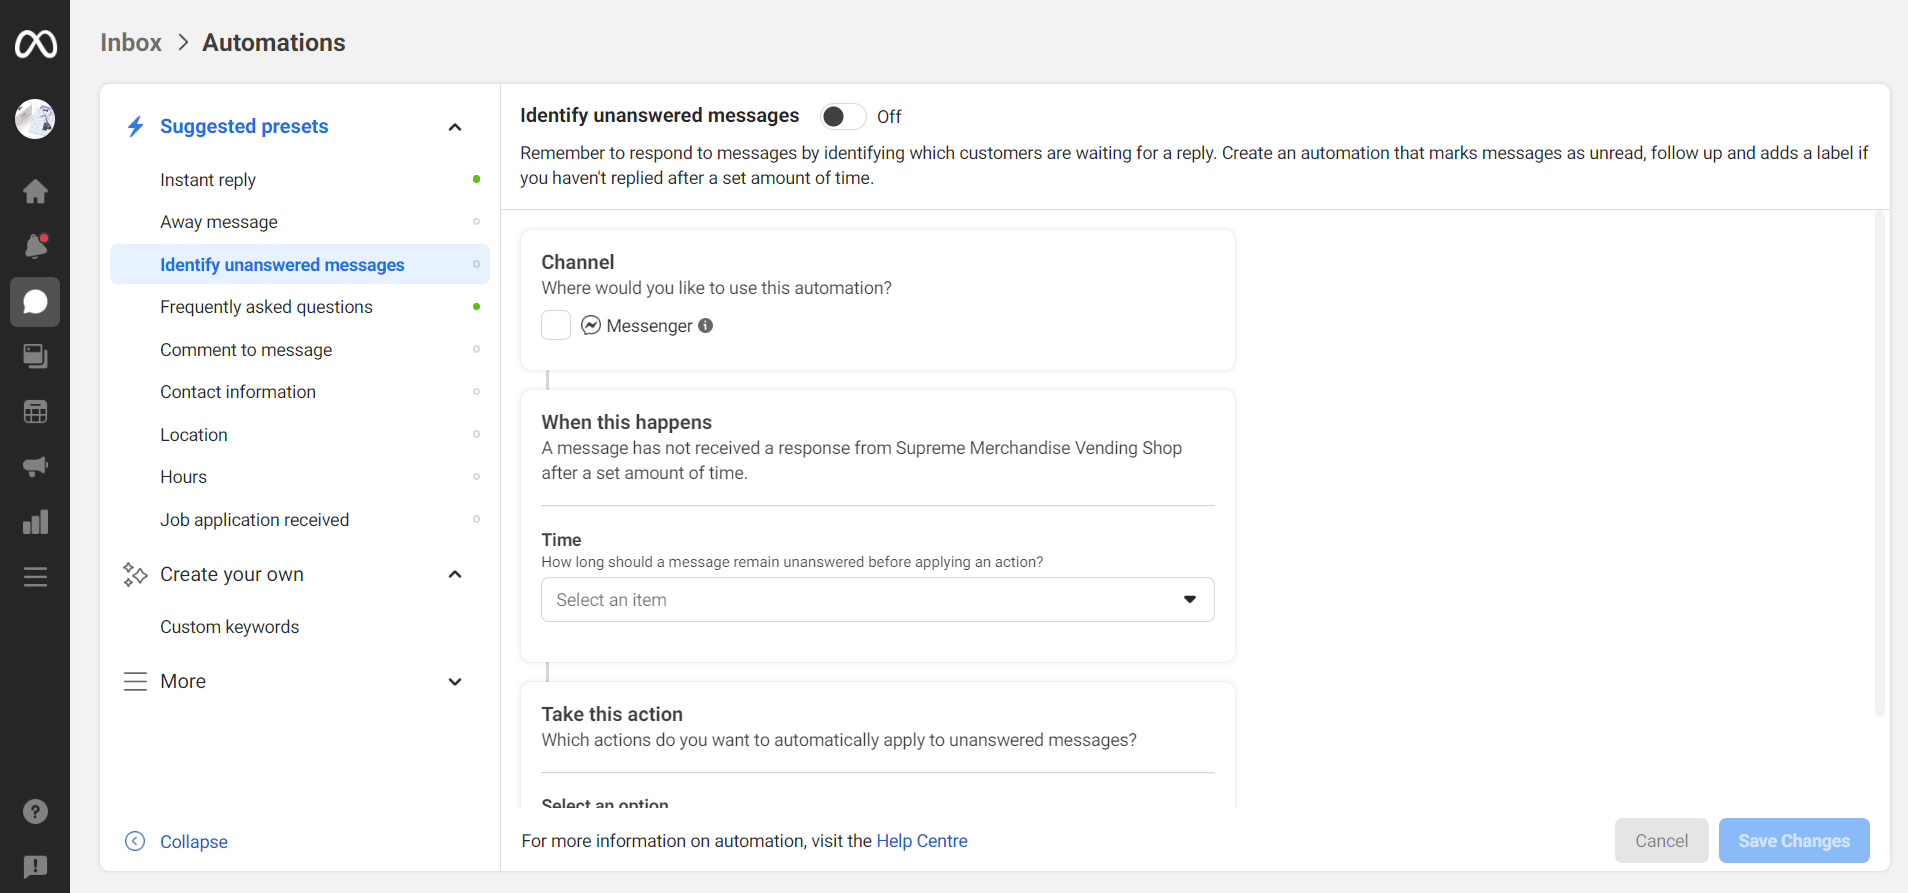Select Identify unanswered messages preset

point(300,264)
